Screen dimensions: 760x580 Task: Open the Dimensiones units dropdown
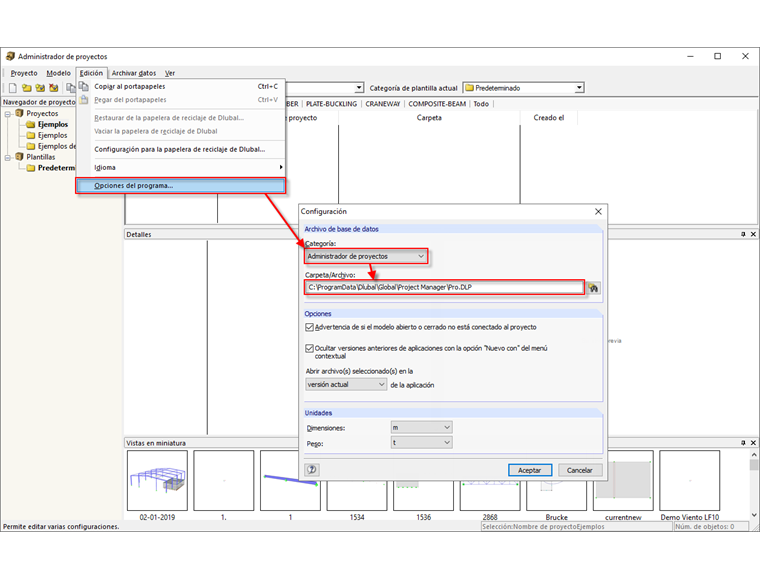tap(421, 427)
